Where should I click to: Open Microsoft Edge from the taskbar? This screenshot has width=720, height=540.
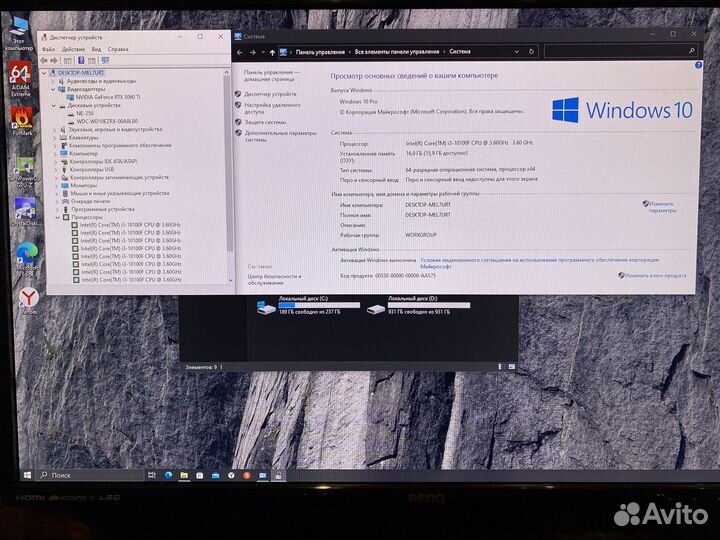click(x=168, y=475)
